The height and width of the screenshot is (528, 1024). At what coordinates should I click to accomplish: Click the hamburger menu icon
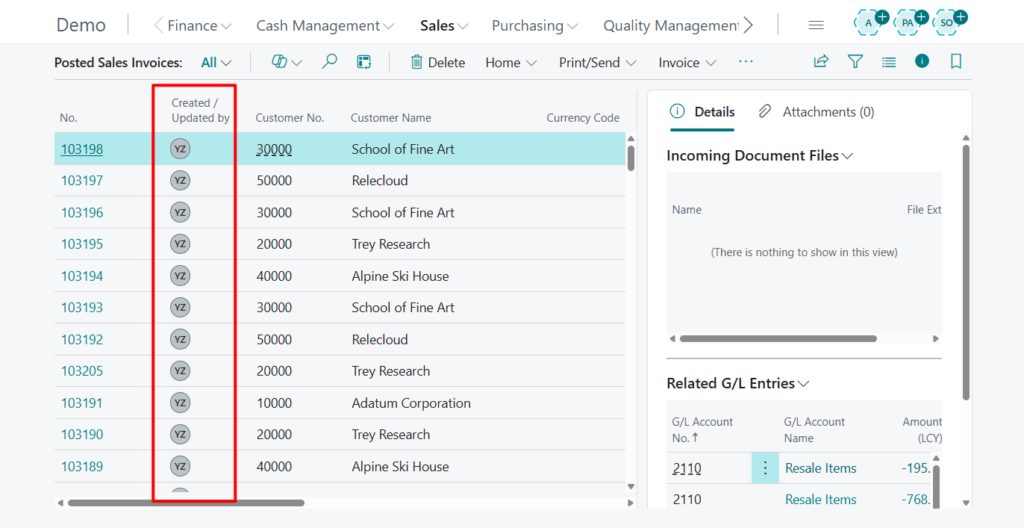point(816,25)
